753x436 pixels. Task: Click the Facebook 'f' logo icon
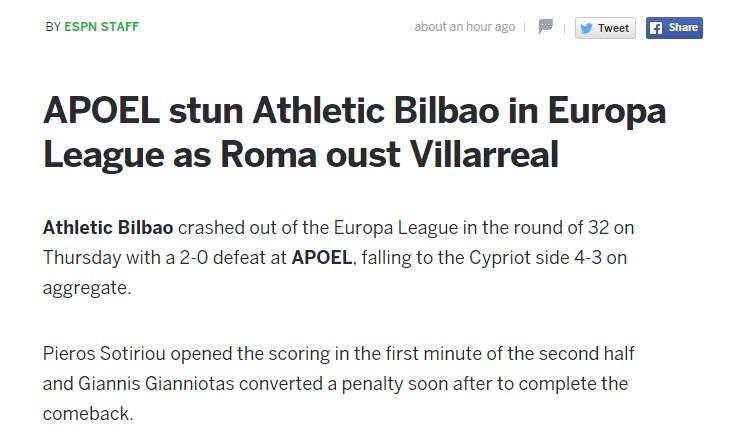coord(657,28)
